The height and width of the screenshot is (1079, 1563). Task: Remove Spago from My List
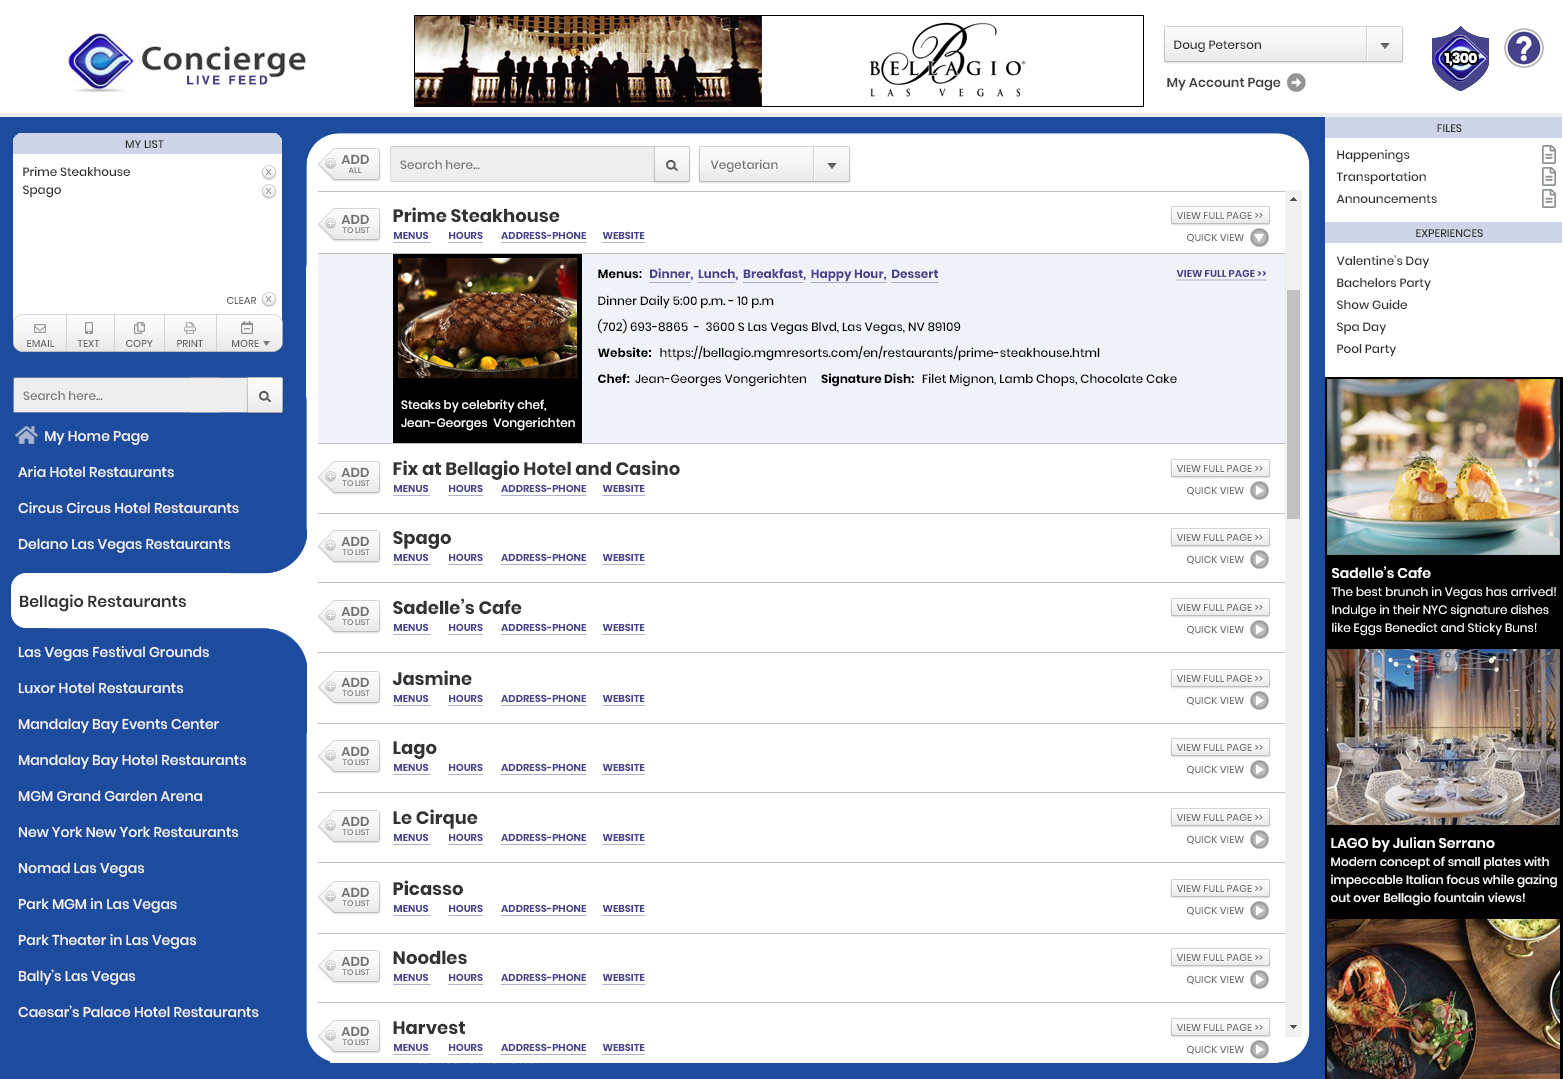click(x=269, y=191)
